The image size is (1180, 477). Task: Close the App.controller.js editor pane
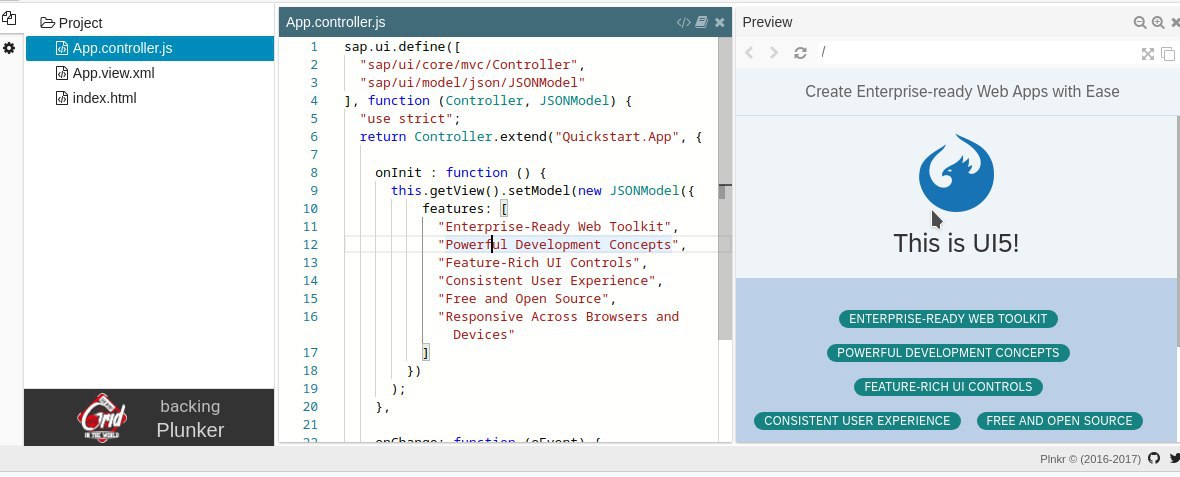click(x=719, y=23)
